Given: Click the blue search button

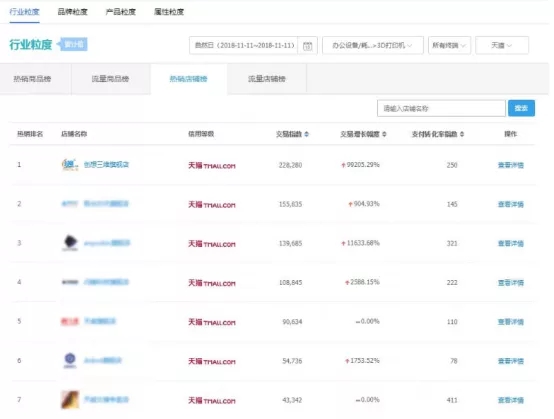Looking at the screenshot, I should (521, 108).
